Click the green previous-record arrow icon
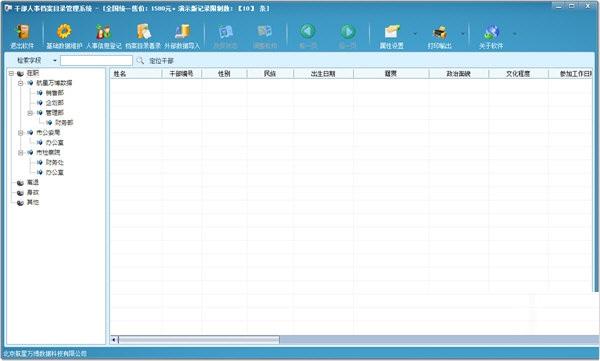Image resolution: width=600 pixels, height=361 pixels. pyautogui.click(x=307, y=31)
